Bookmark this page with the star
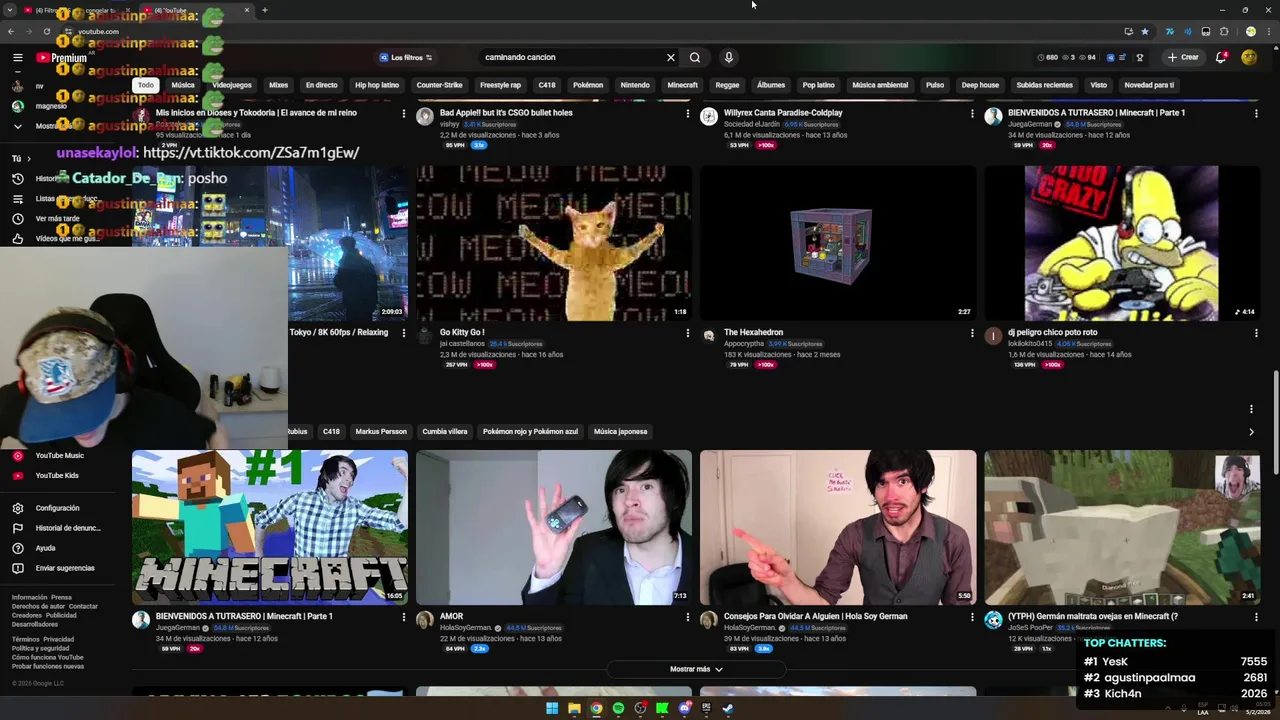 point(1145,31)
